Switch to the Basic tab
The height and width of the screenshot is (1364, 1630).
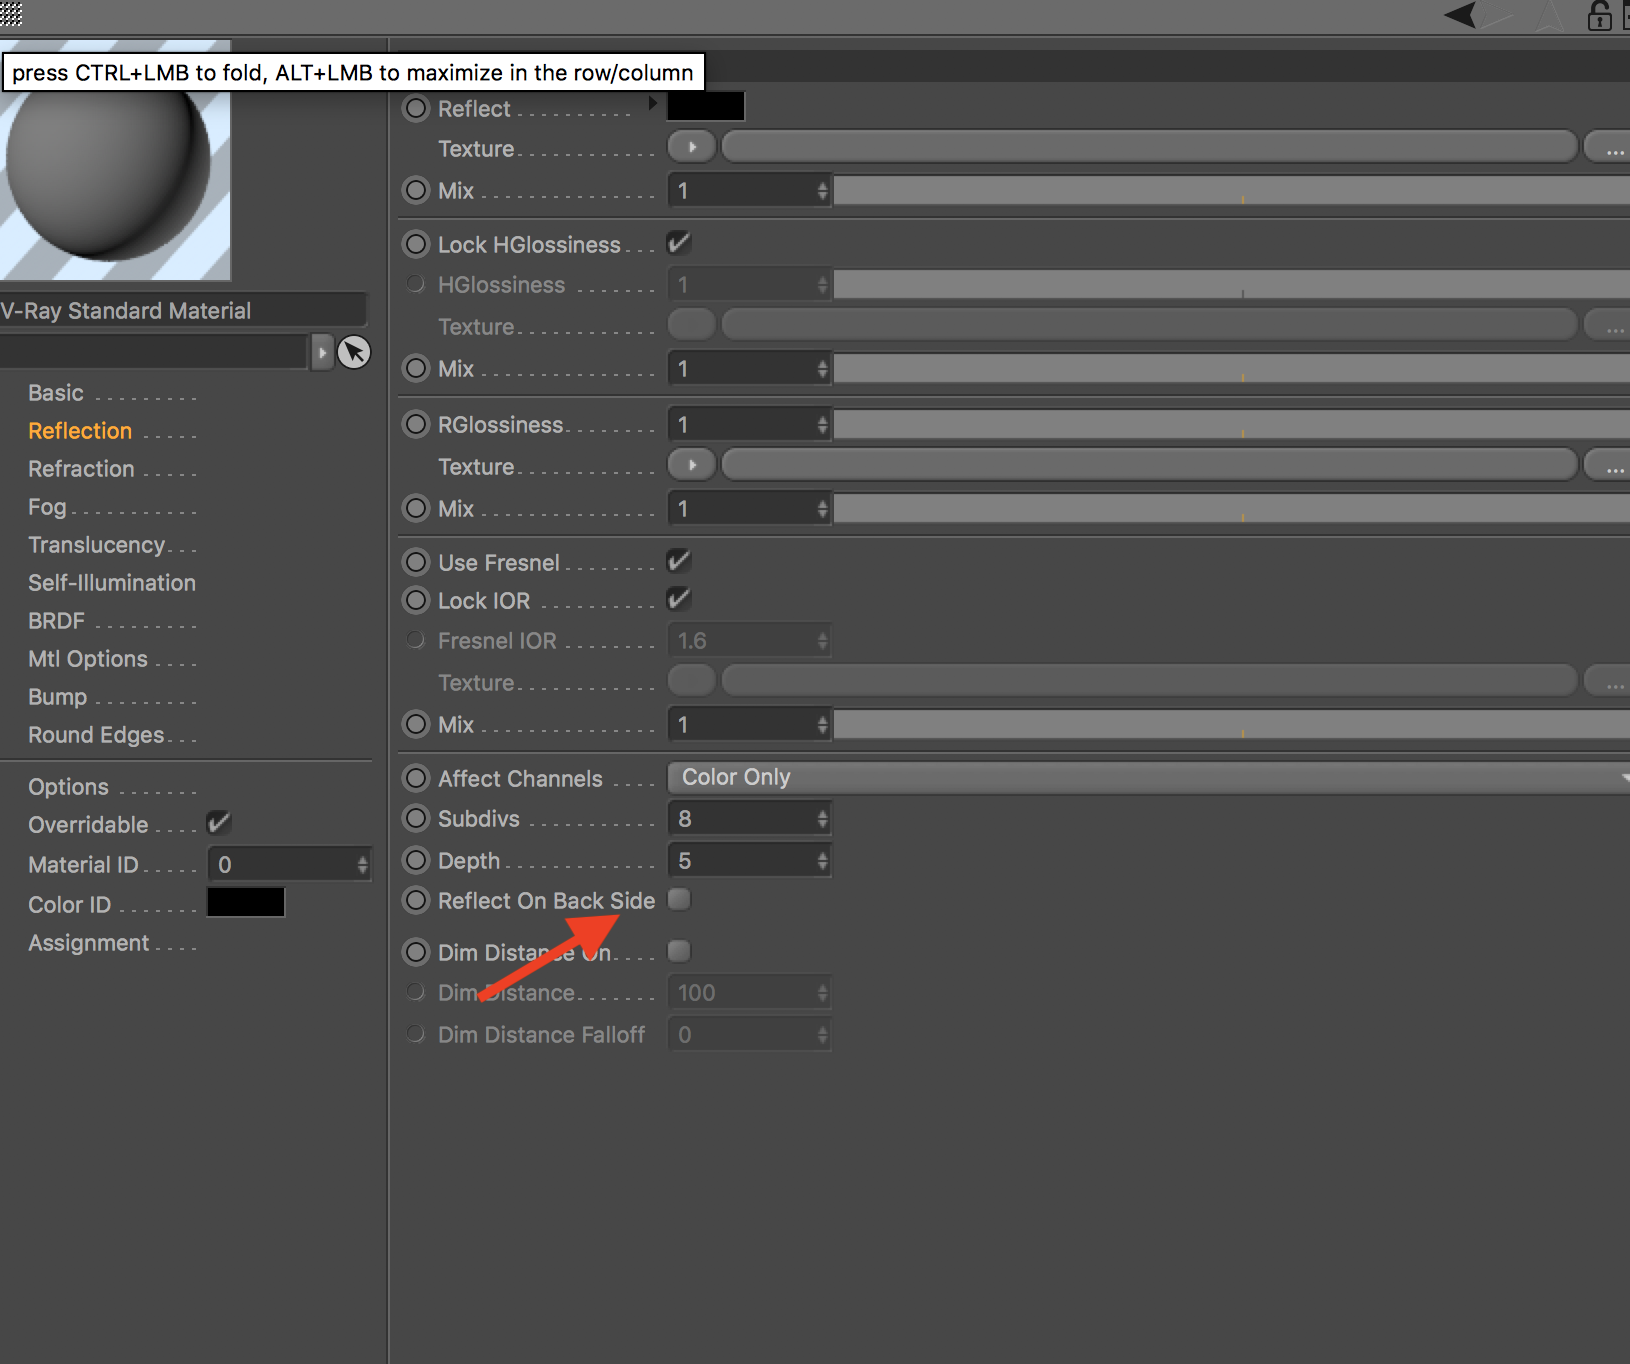[56, 393]
